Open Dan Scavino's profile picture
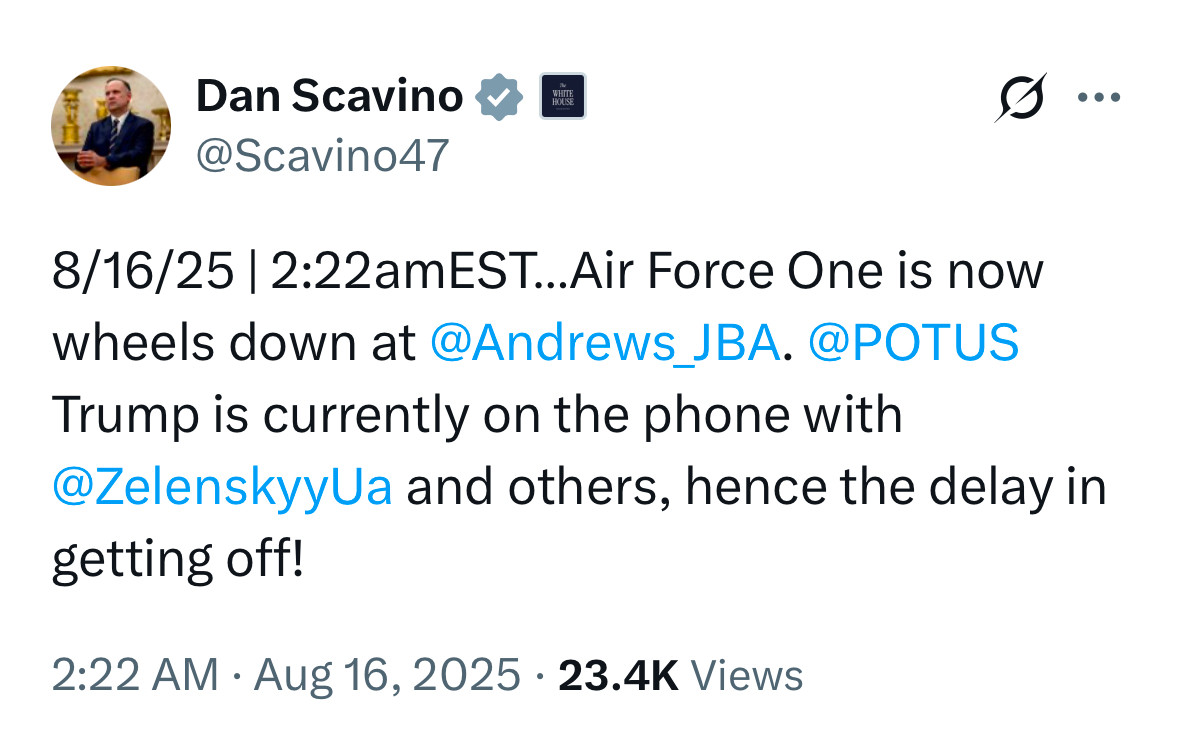 pyautogui.click(x=110, y=126)
